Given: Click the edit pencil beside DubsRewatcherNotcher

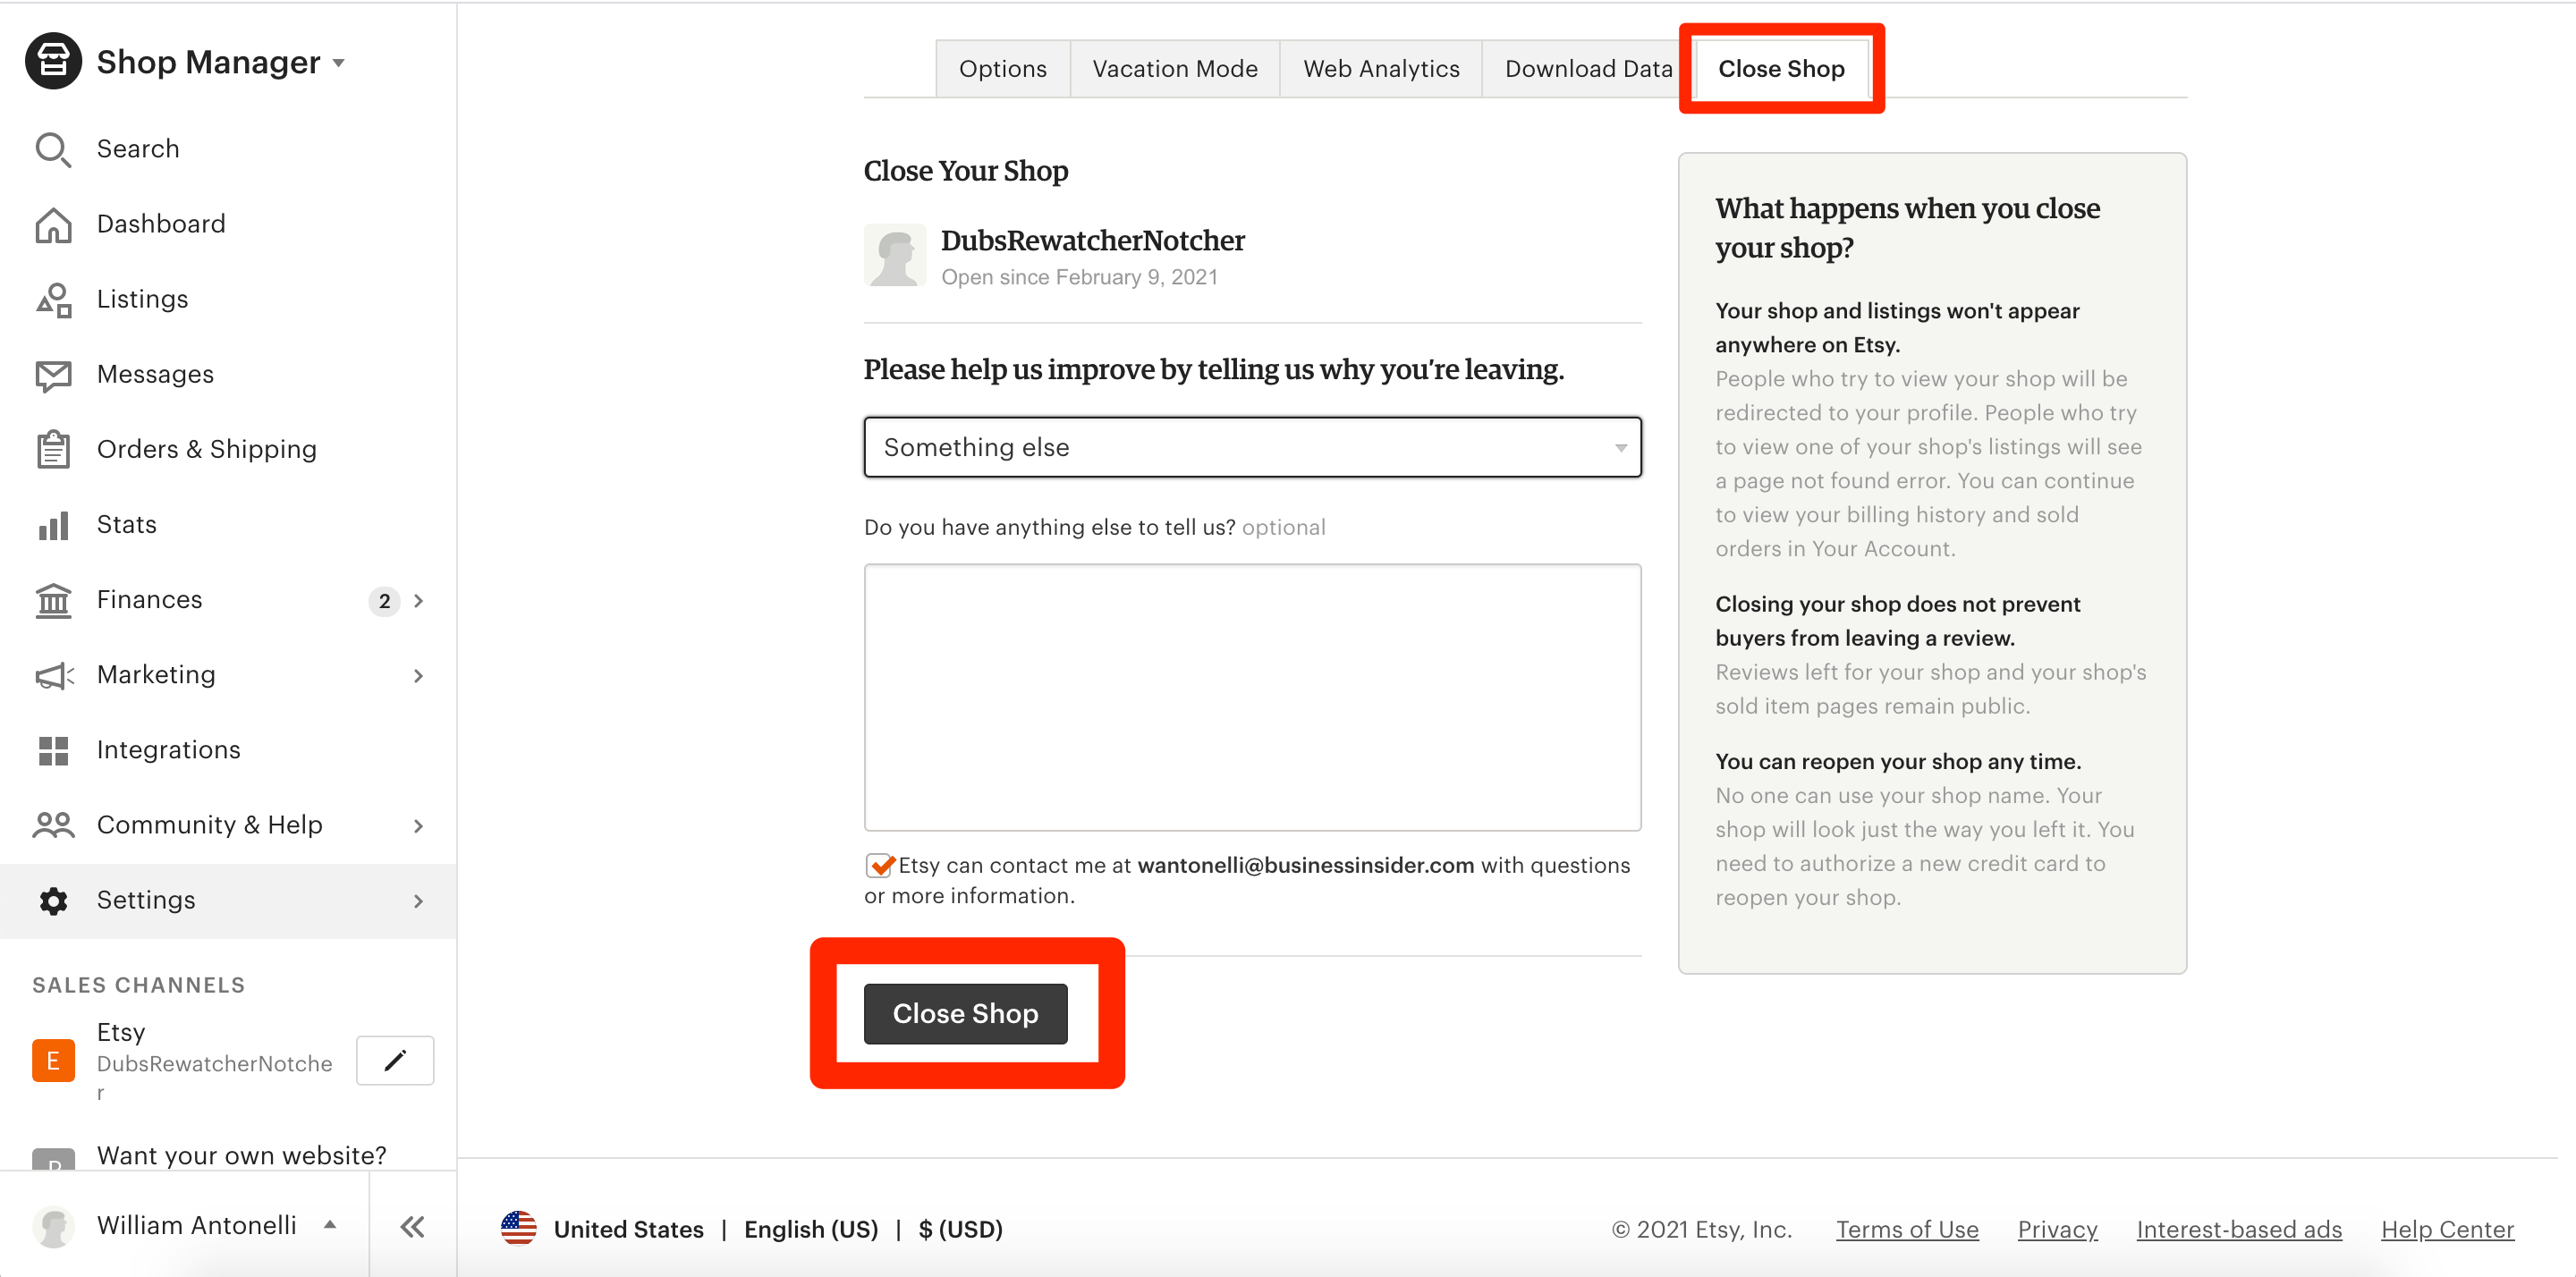Looking at the screenshot, I should pyautogui.click(x=394, y=1060).
